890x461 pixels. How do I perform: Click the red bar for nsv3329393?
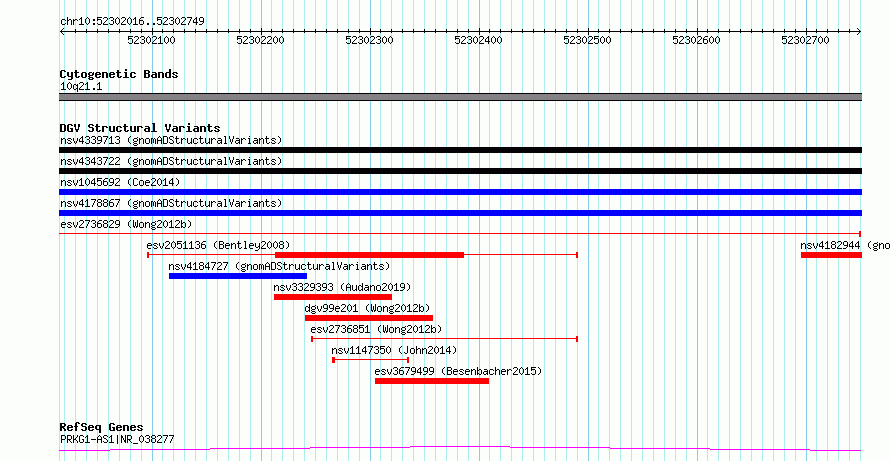point(333,297)
